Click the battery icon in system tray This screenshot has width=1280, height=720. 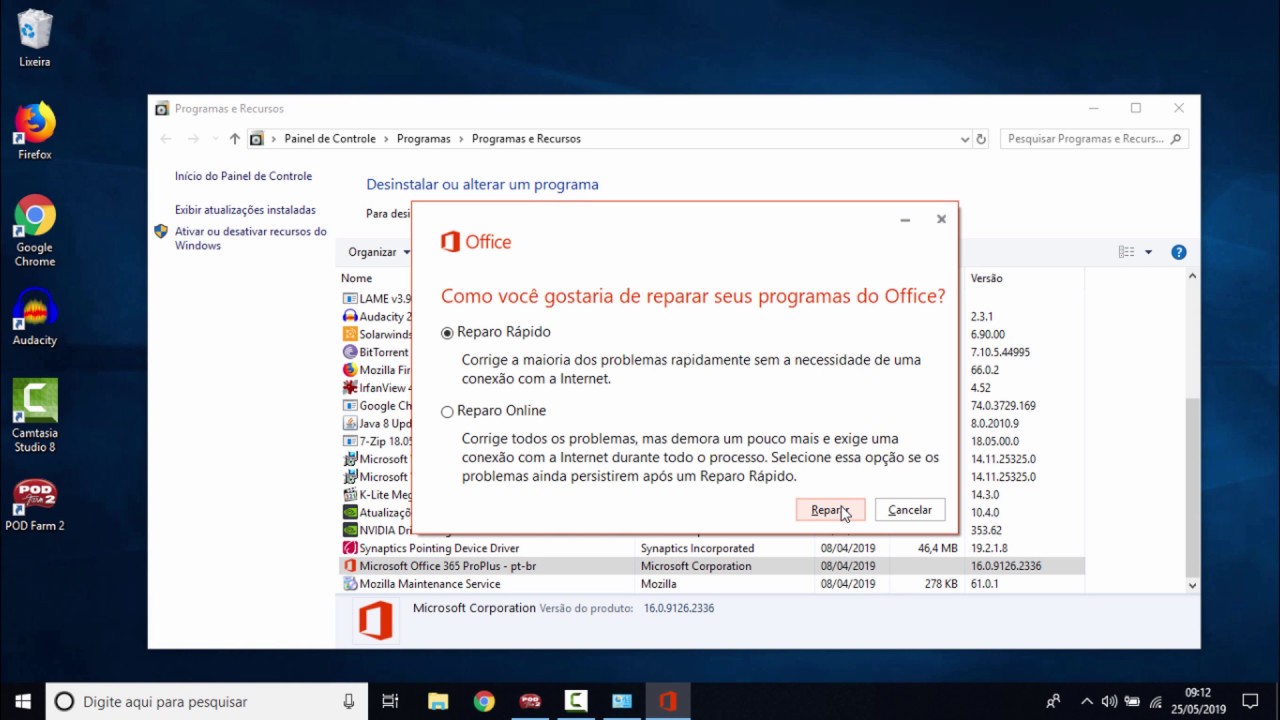click(x=1132, y=702)
